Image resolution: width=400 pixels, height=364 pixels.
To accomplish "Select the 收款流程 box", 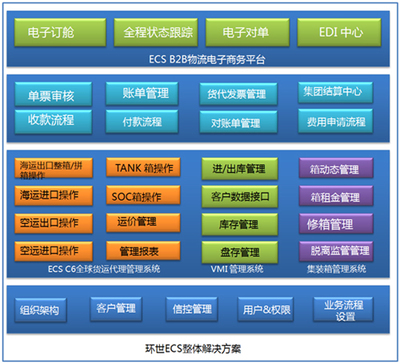I will click(x=53, y=122).
